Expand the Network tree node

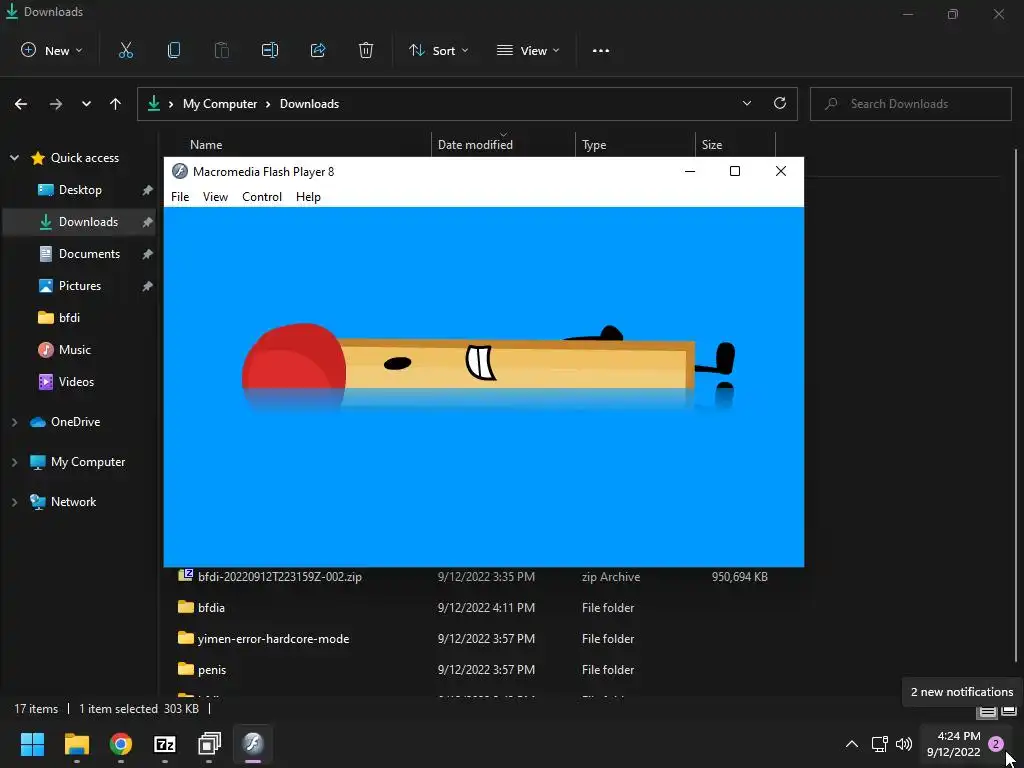[x=14, y=502]
